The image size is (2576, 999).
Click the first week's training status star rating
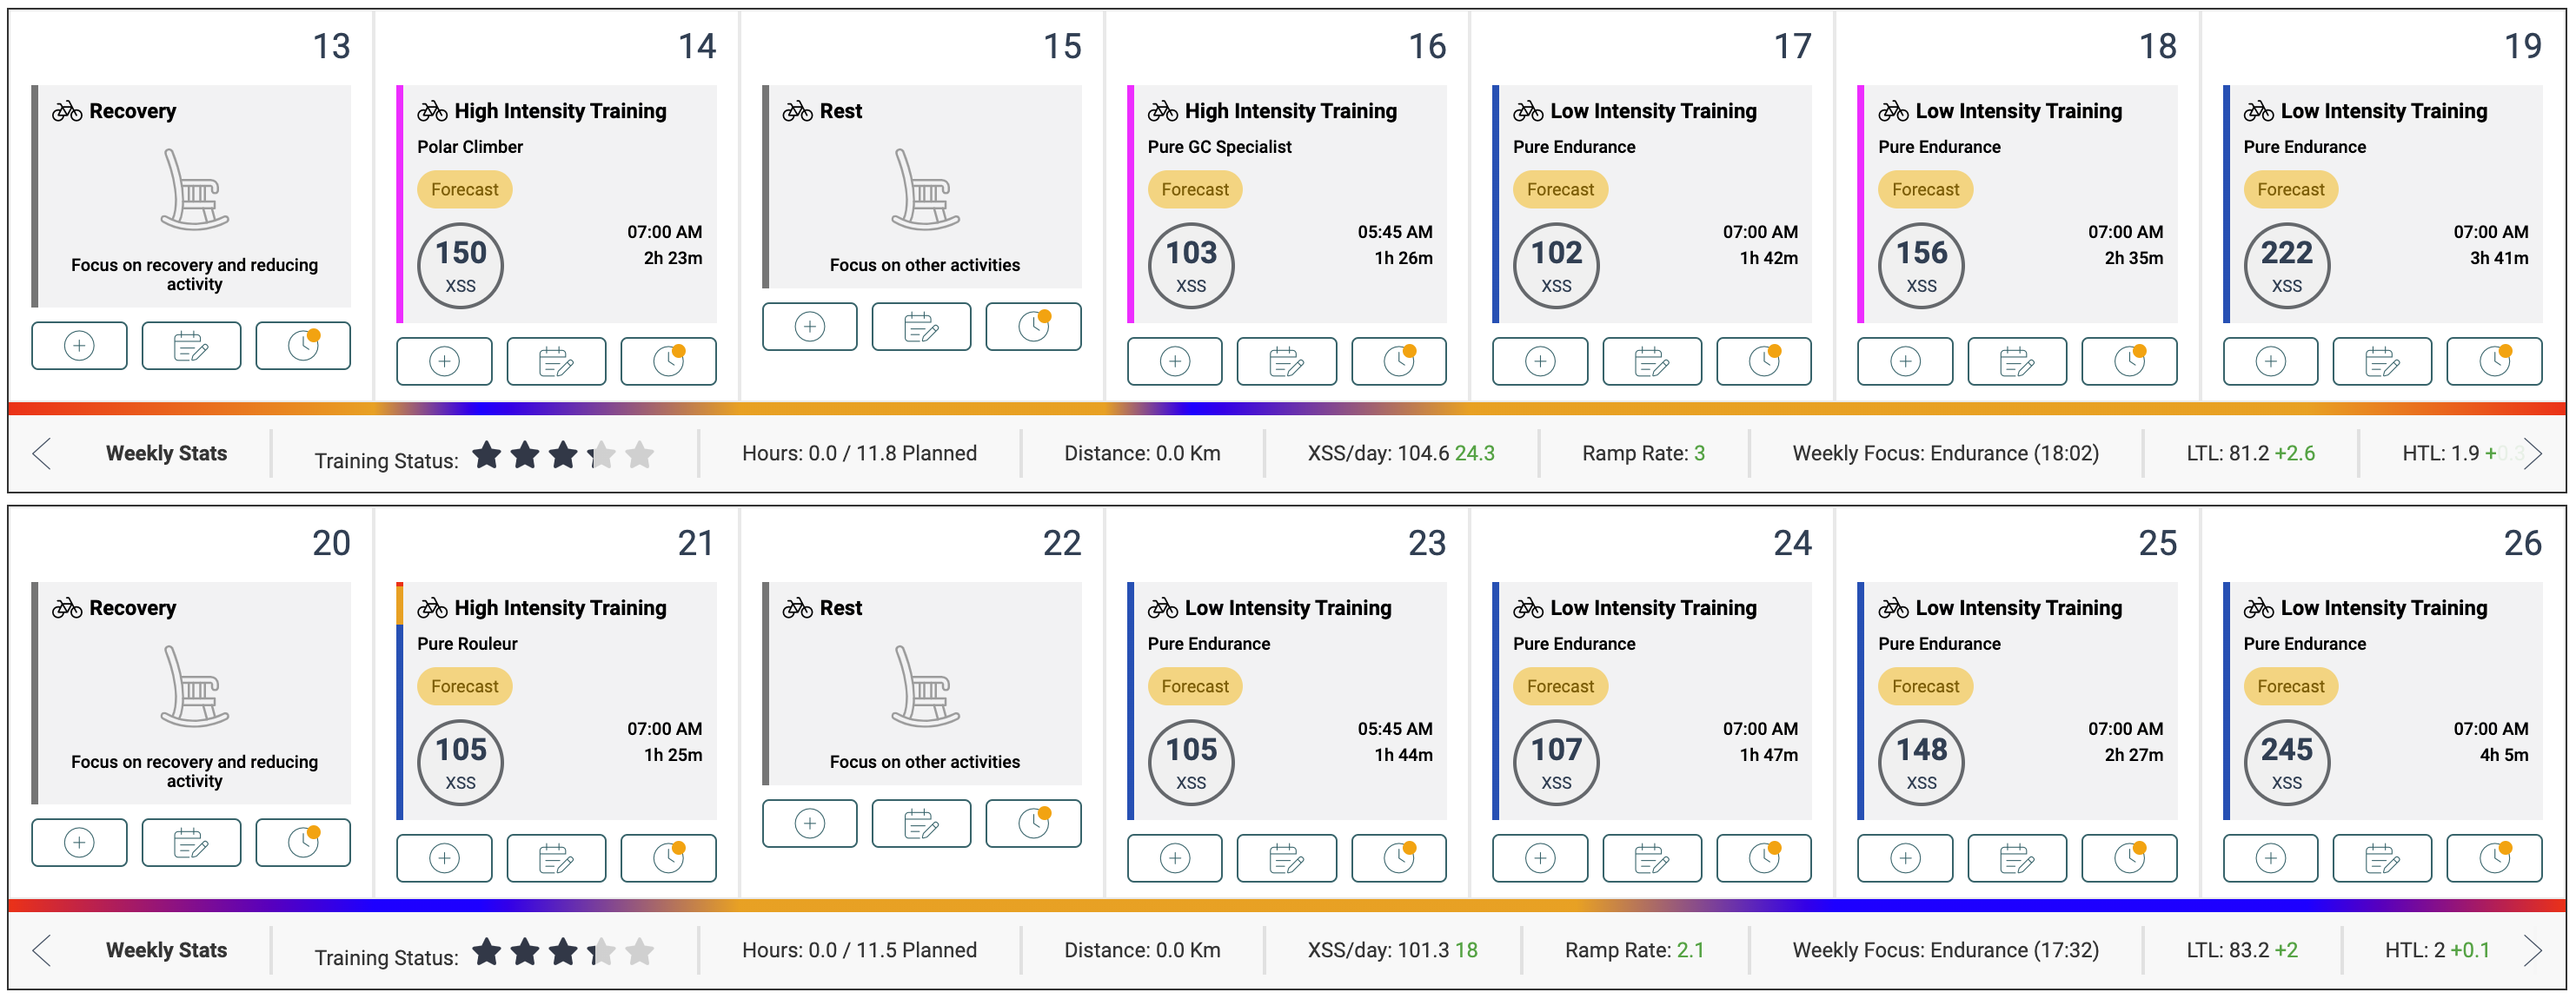(563, 456)
